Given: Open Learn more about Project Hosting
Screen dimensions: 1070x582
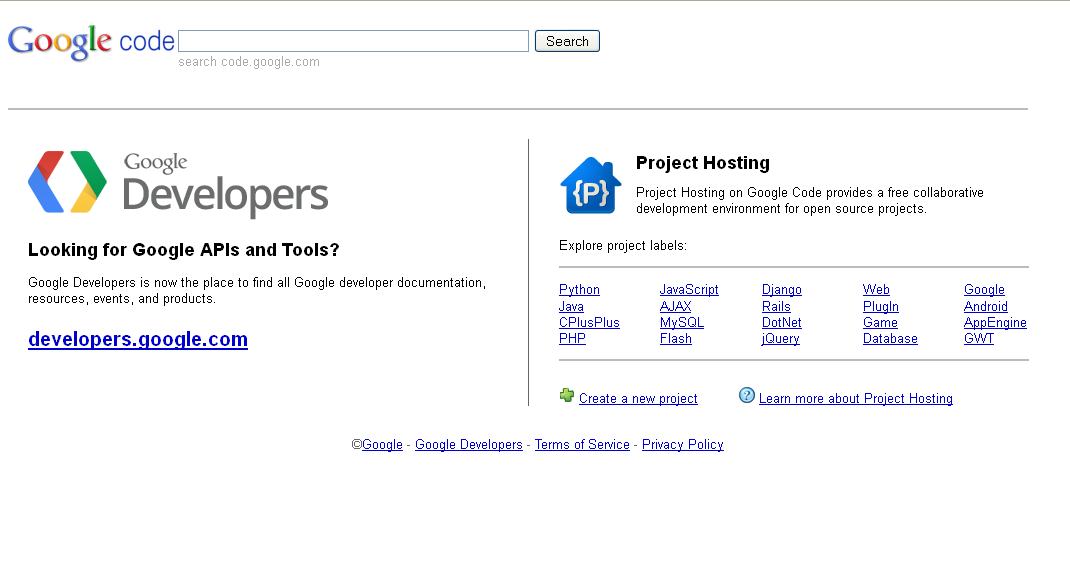Looking at the screenshot, I should (856, 398).
